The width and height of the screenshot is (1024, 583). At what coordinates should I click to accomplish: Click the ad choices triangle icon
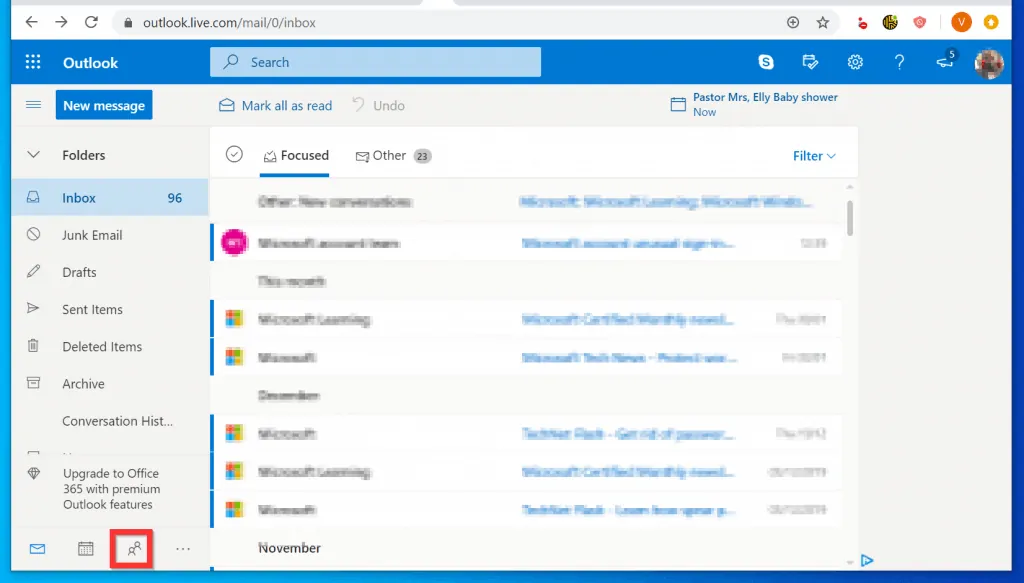point(867,560)
